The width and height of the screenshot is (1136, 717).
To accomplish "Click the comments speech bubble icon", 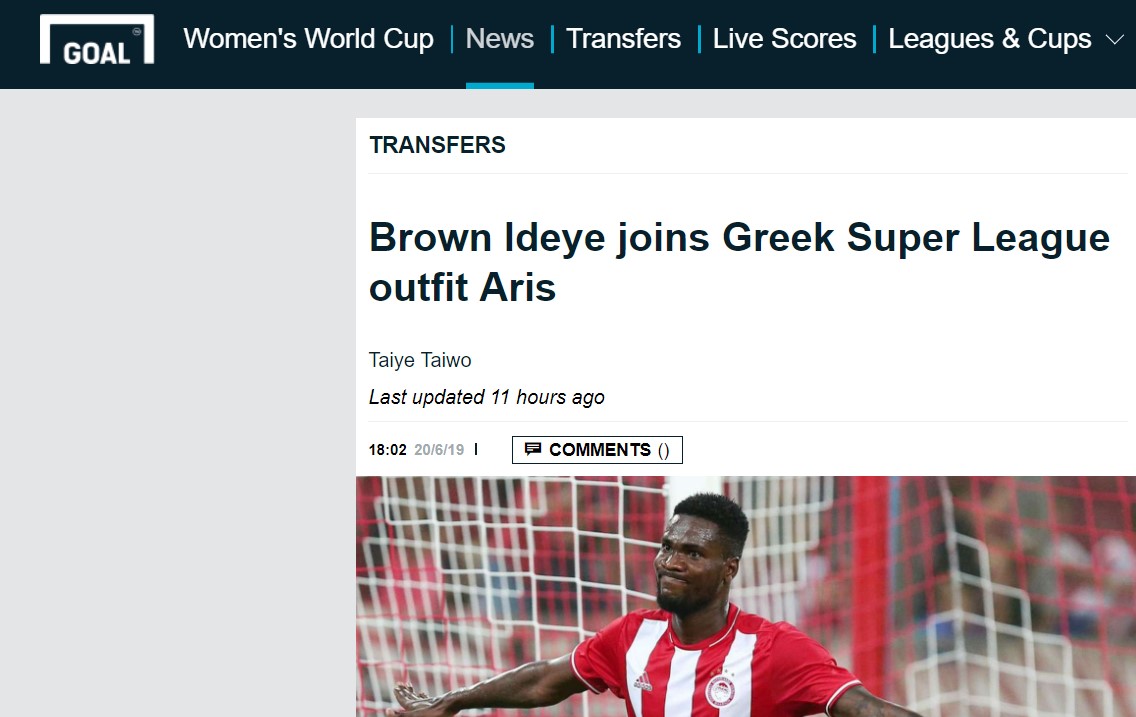I will pos(532,449).
